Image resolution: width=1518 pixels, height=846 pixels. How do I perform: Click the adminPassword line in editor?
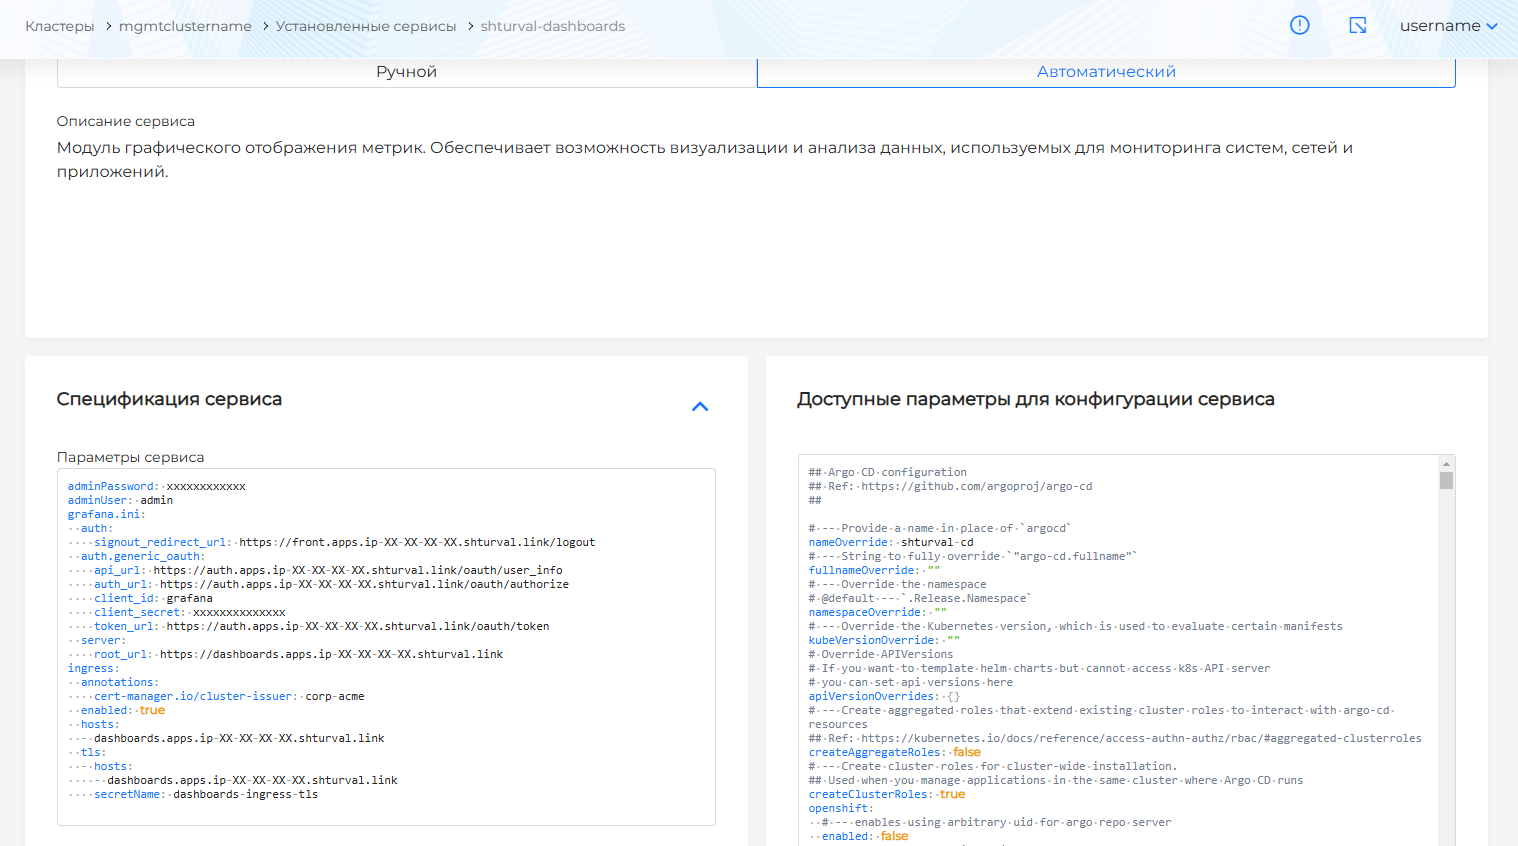pyautogui.click(x=157, y=486)
